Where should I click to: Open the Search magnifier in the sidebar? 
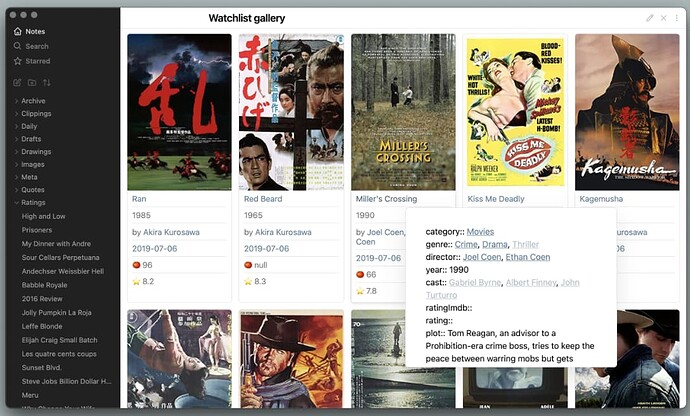(x=18, y=46)
